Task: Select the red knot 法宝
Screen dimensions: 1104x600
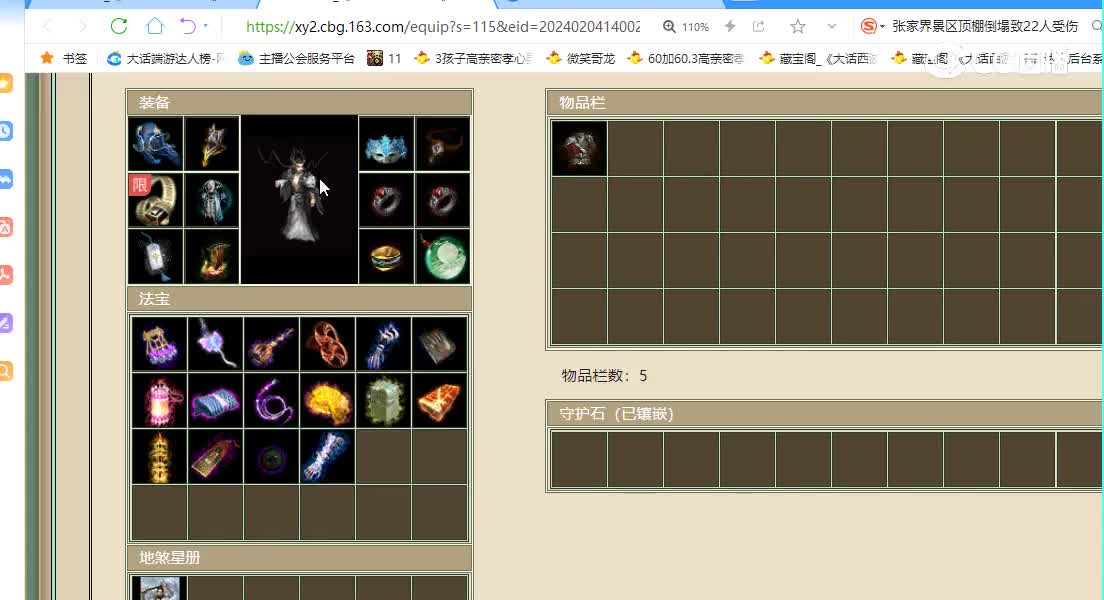Action: (327, 344)
